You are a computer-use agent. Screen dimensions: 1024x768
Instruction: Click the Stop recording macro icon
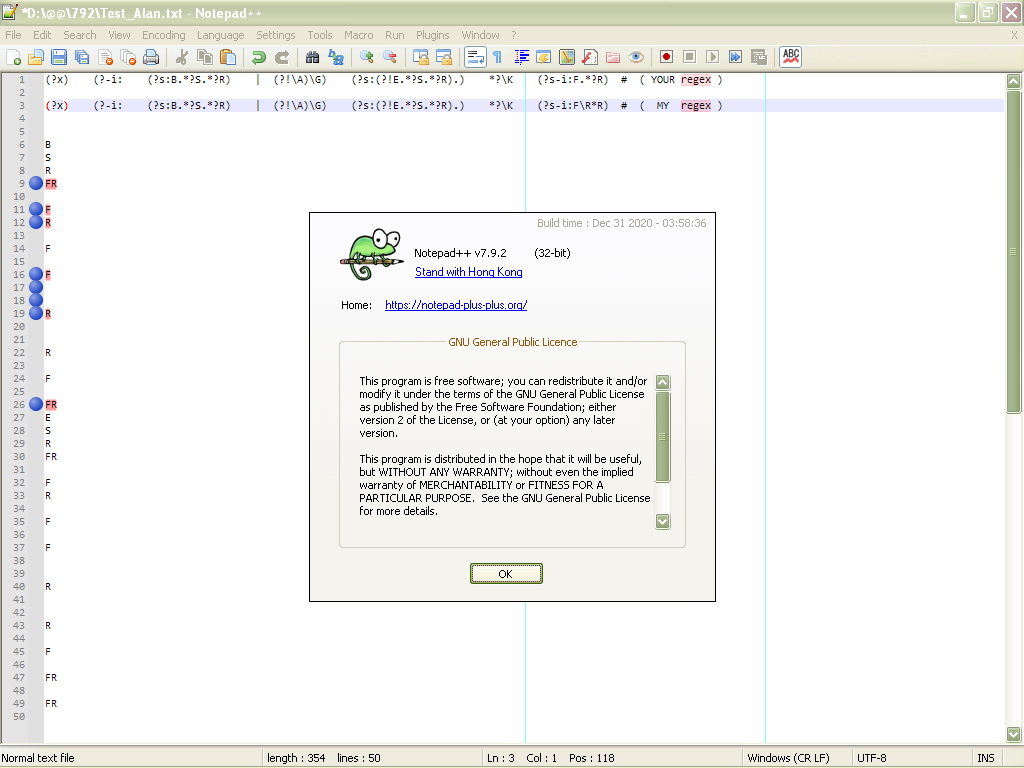click(690, 57)
